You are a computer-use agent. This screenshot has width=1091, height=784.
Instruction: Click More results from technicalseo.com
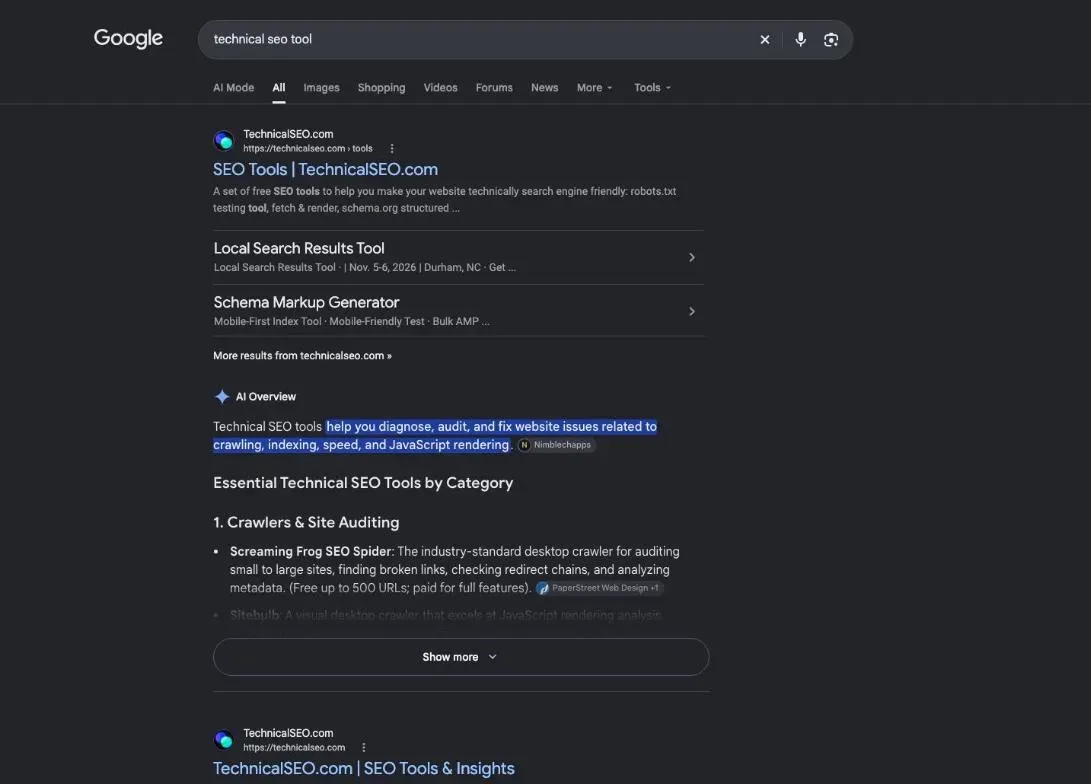(303, 355)
